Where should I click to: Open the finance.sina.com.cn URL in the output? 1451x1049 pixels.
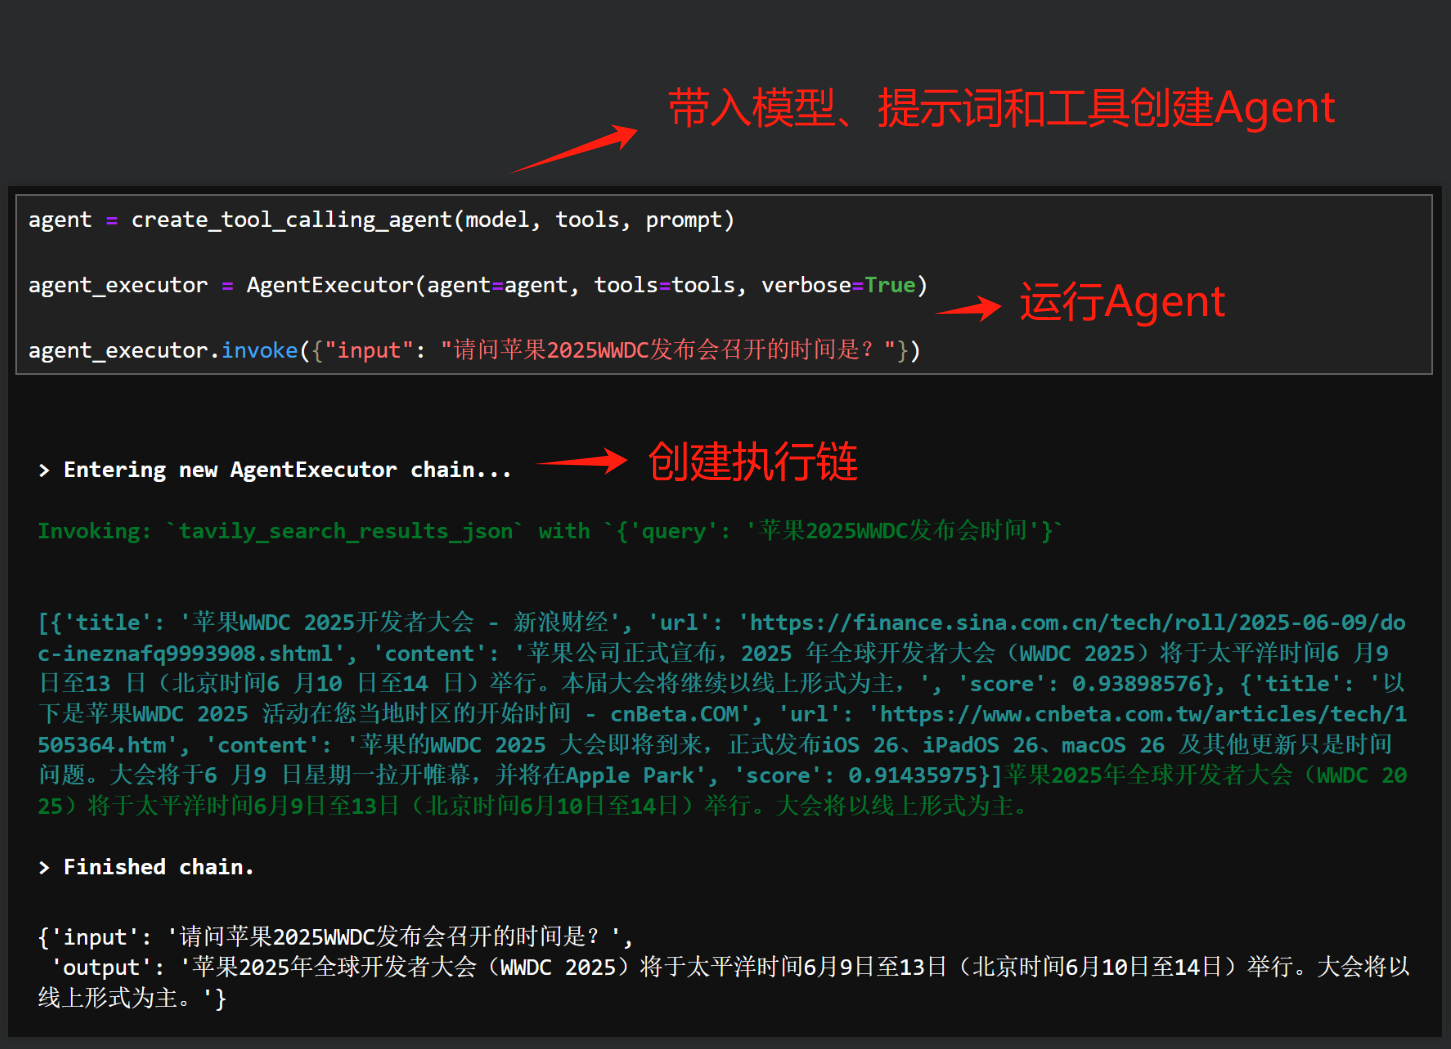click(721, 638)
